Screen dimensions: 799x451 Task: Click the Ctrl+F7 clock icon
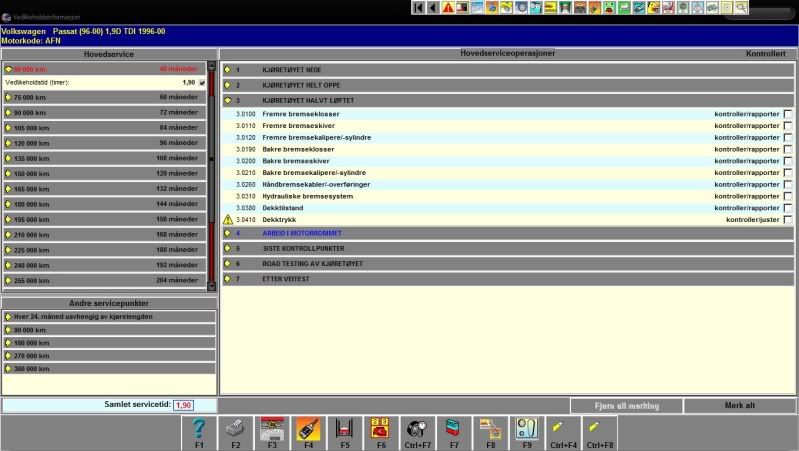pos(417,429)
